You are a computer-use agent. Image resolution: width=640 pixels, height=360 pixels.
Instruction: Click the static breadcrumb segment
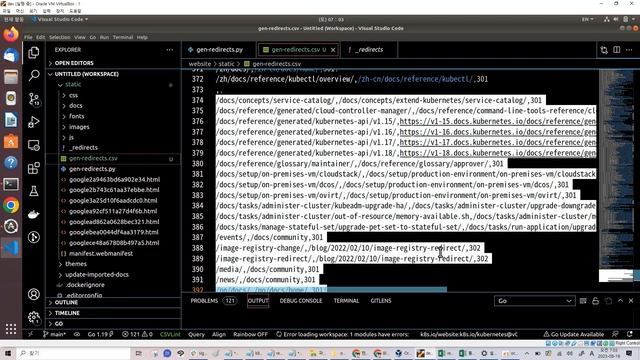point(226,64)
